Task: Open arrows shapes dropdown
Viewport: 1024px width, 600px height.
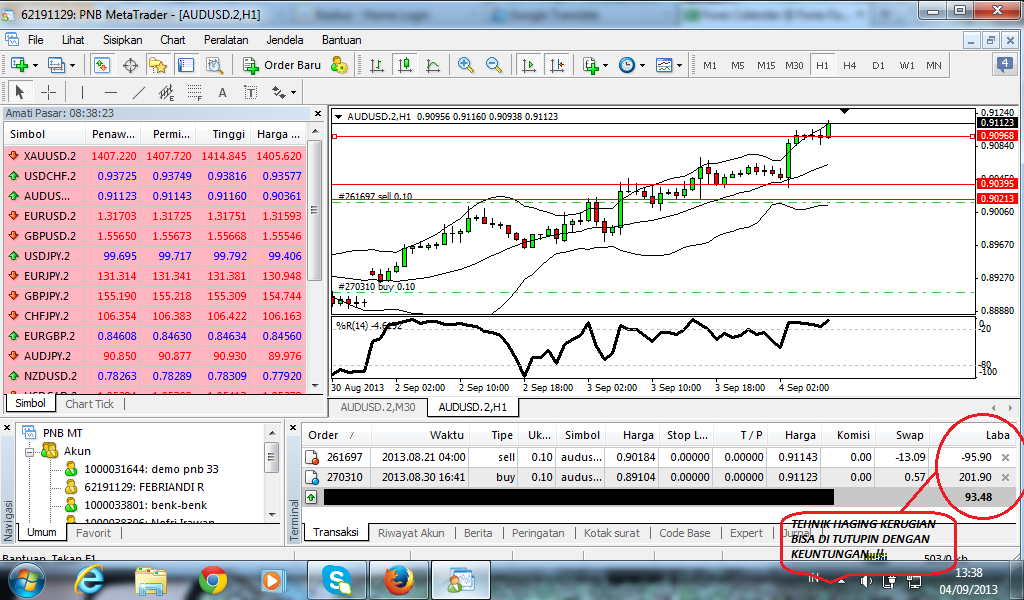Action: click(283, 92)
